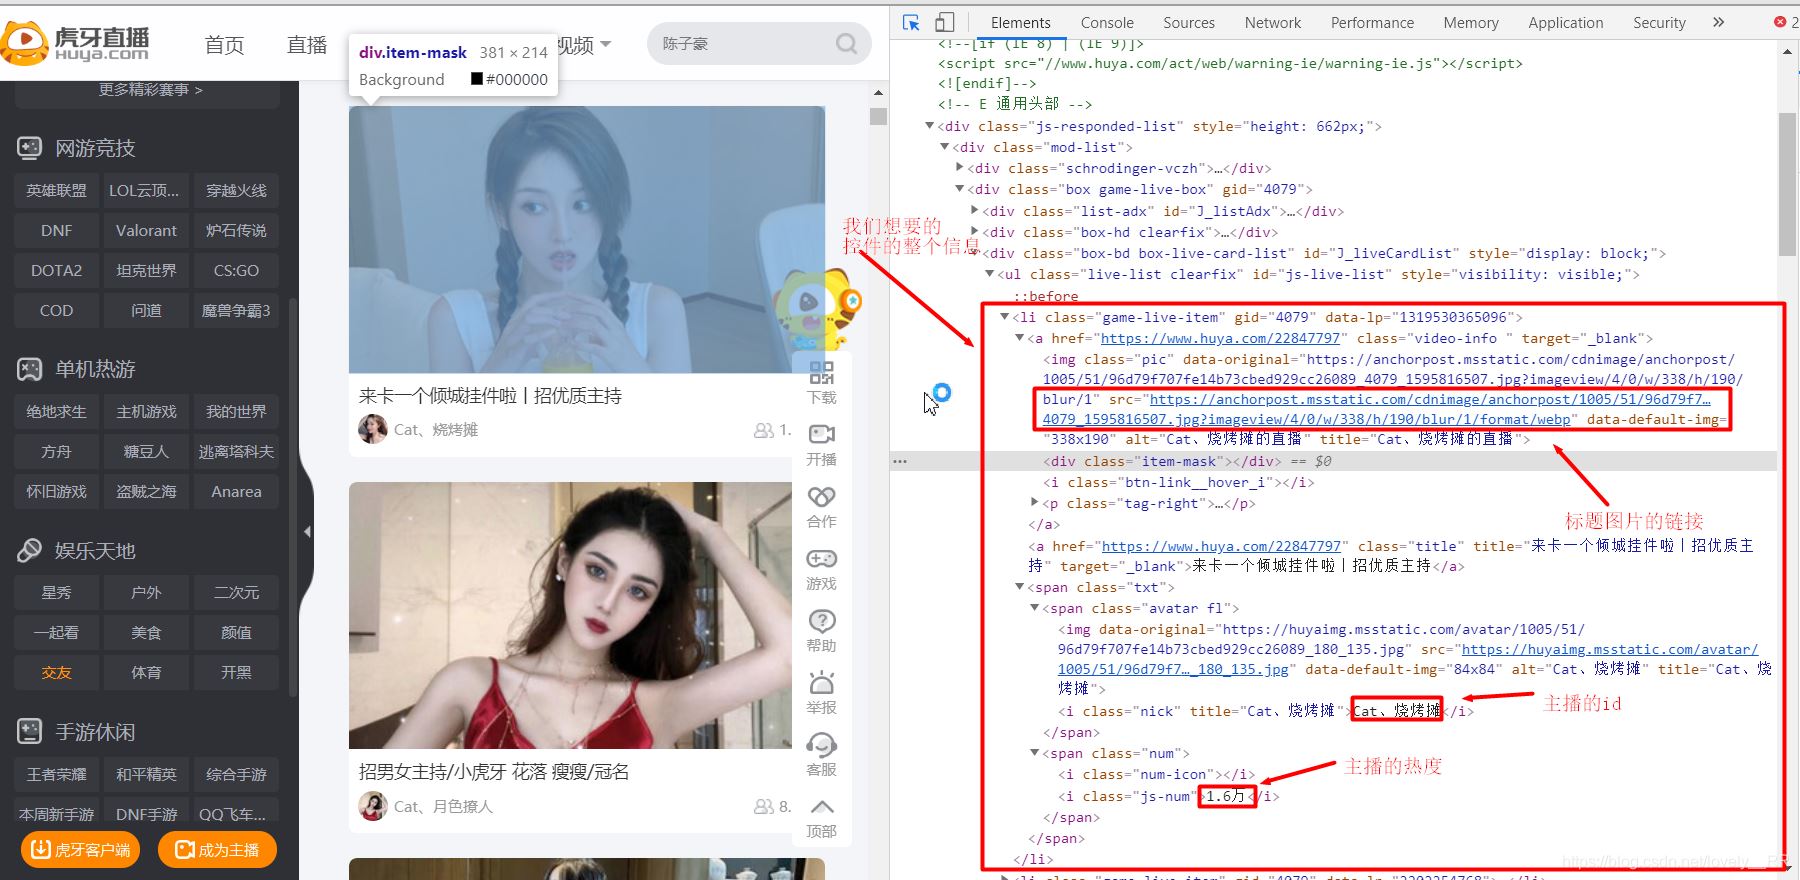
Task: Open the Performance tab
Action: (1372, 22)
